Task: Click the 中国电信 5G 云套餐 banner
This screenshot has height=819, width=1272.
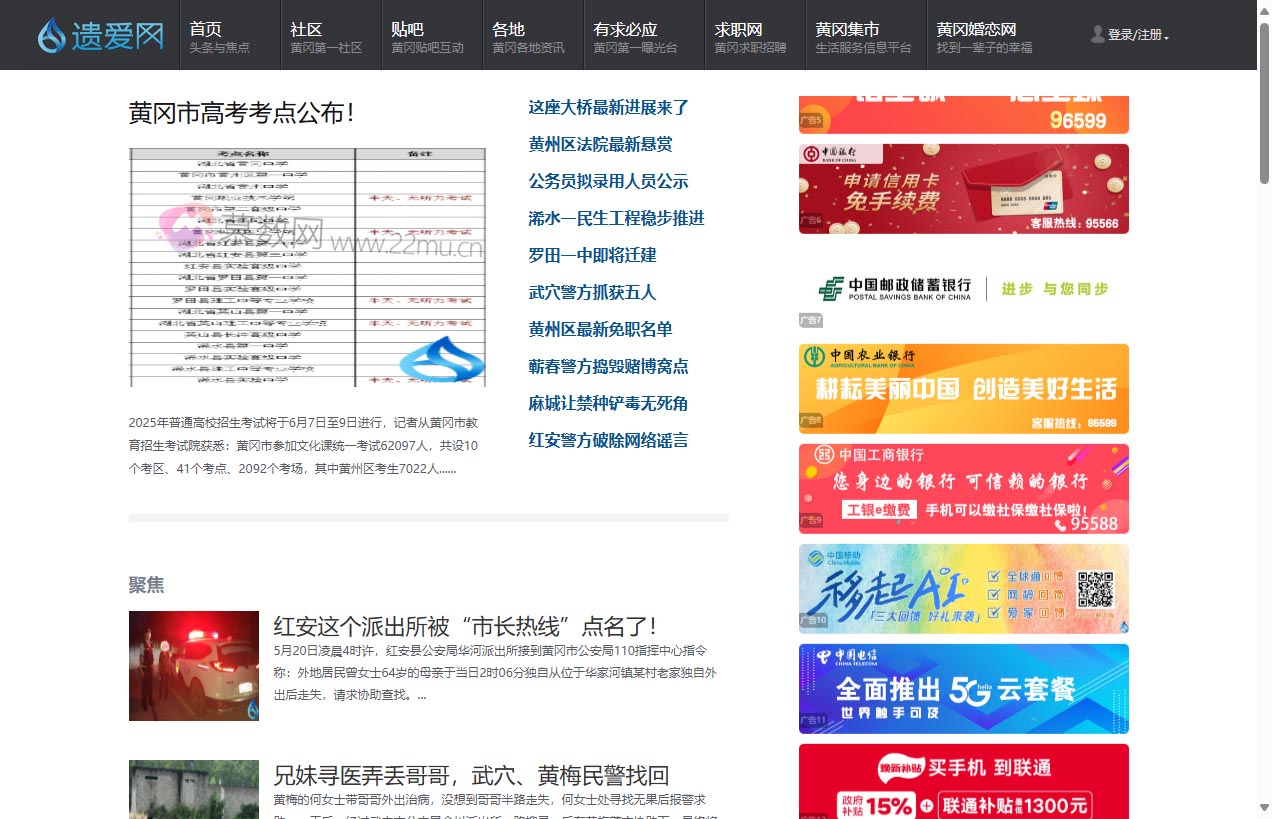Action: (x=963, y=689)
